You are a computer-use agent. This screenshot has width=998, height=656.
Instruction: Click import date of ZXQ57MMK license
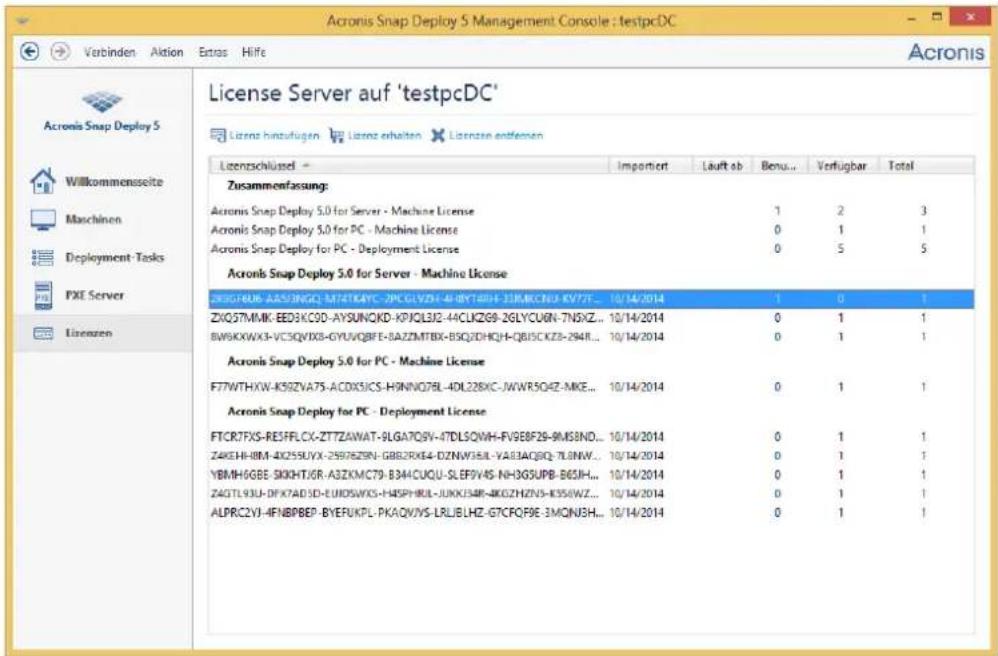[636, 318]
